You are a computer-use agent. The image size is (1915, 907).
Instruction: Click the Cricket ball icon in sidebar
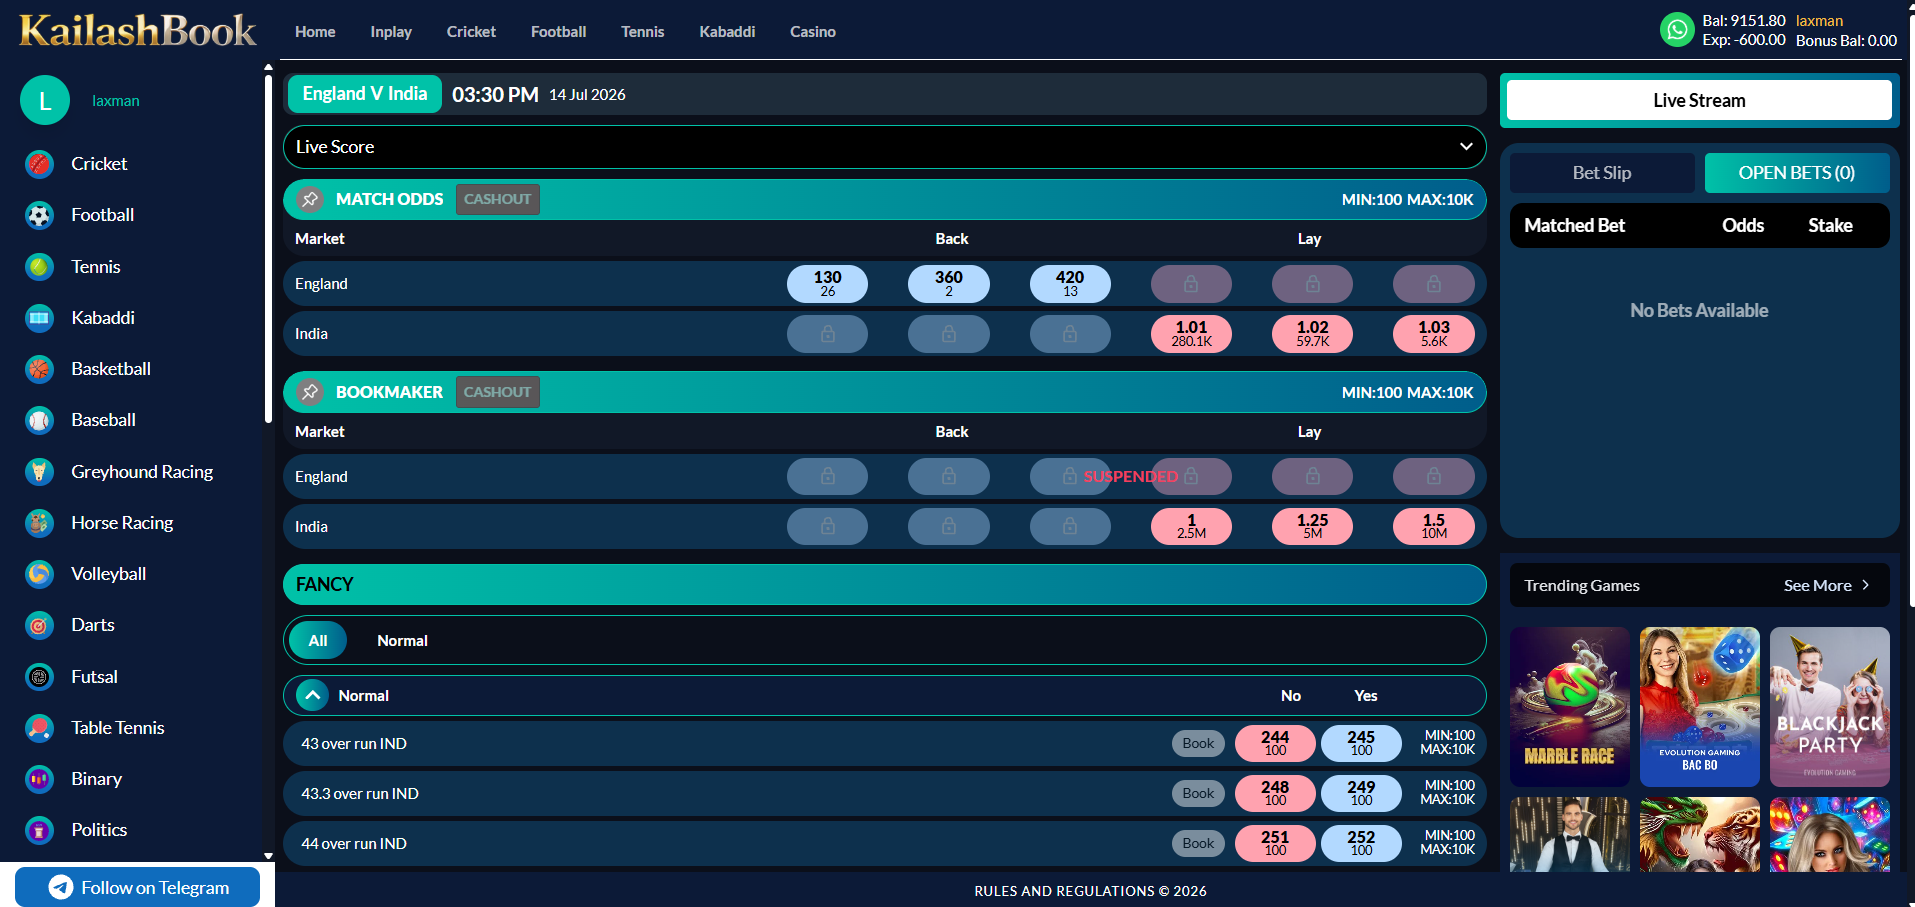pos(39,164)
